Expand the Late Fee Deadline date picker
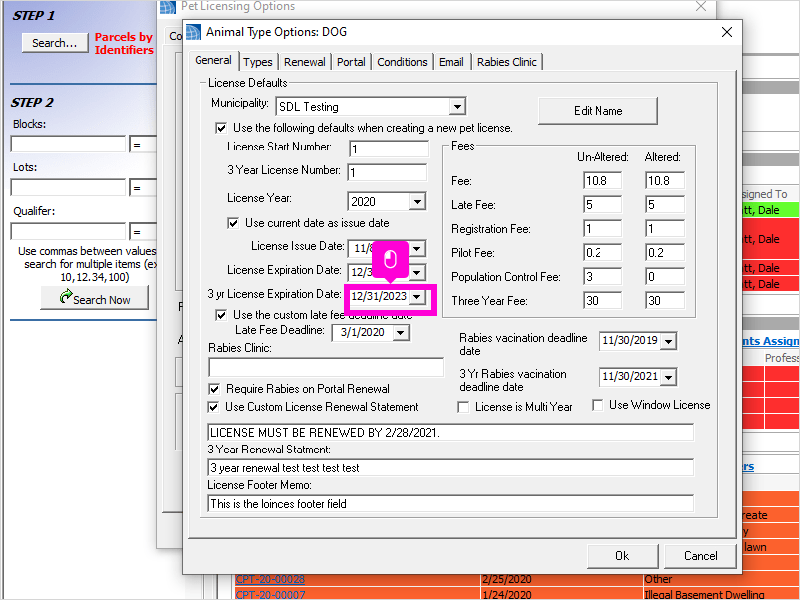 tap(401, 333)
